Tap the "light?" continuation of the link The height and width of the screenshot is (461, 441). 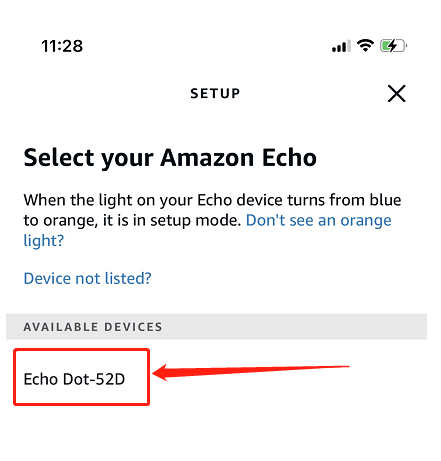coord(43,241)
